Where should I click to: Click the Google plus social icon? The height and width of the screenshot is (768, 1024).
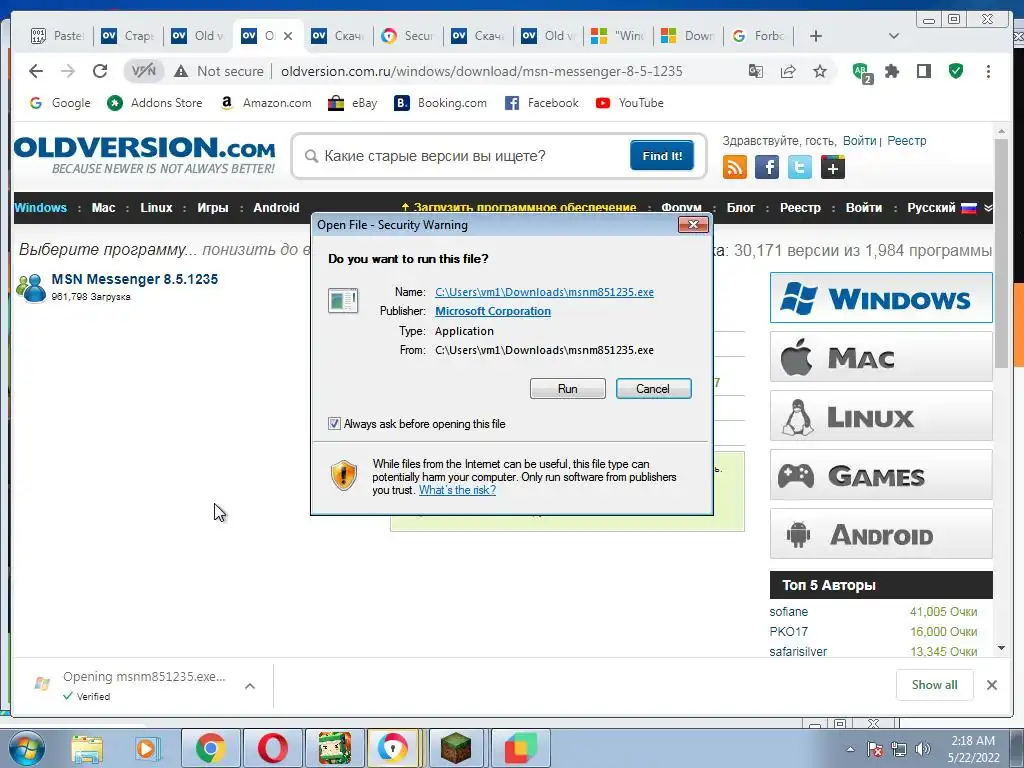click(833, 167)
